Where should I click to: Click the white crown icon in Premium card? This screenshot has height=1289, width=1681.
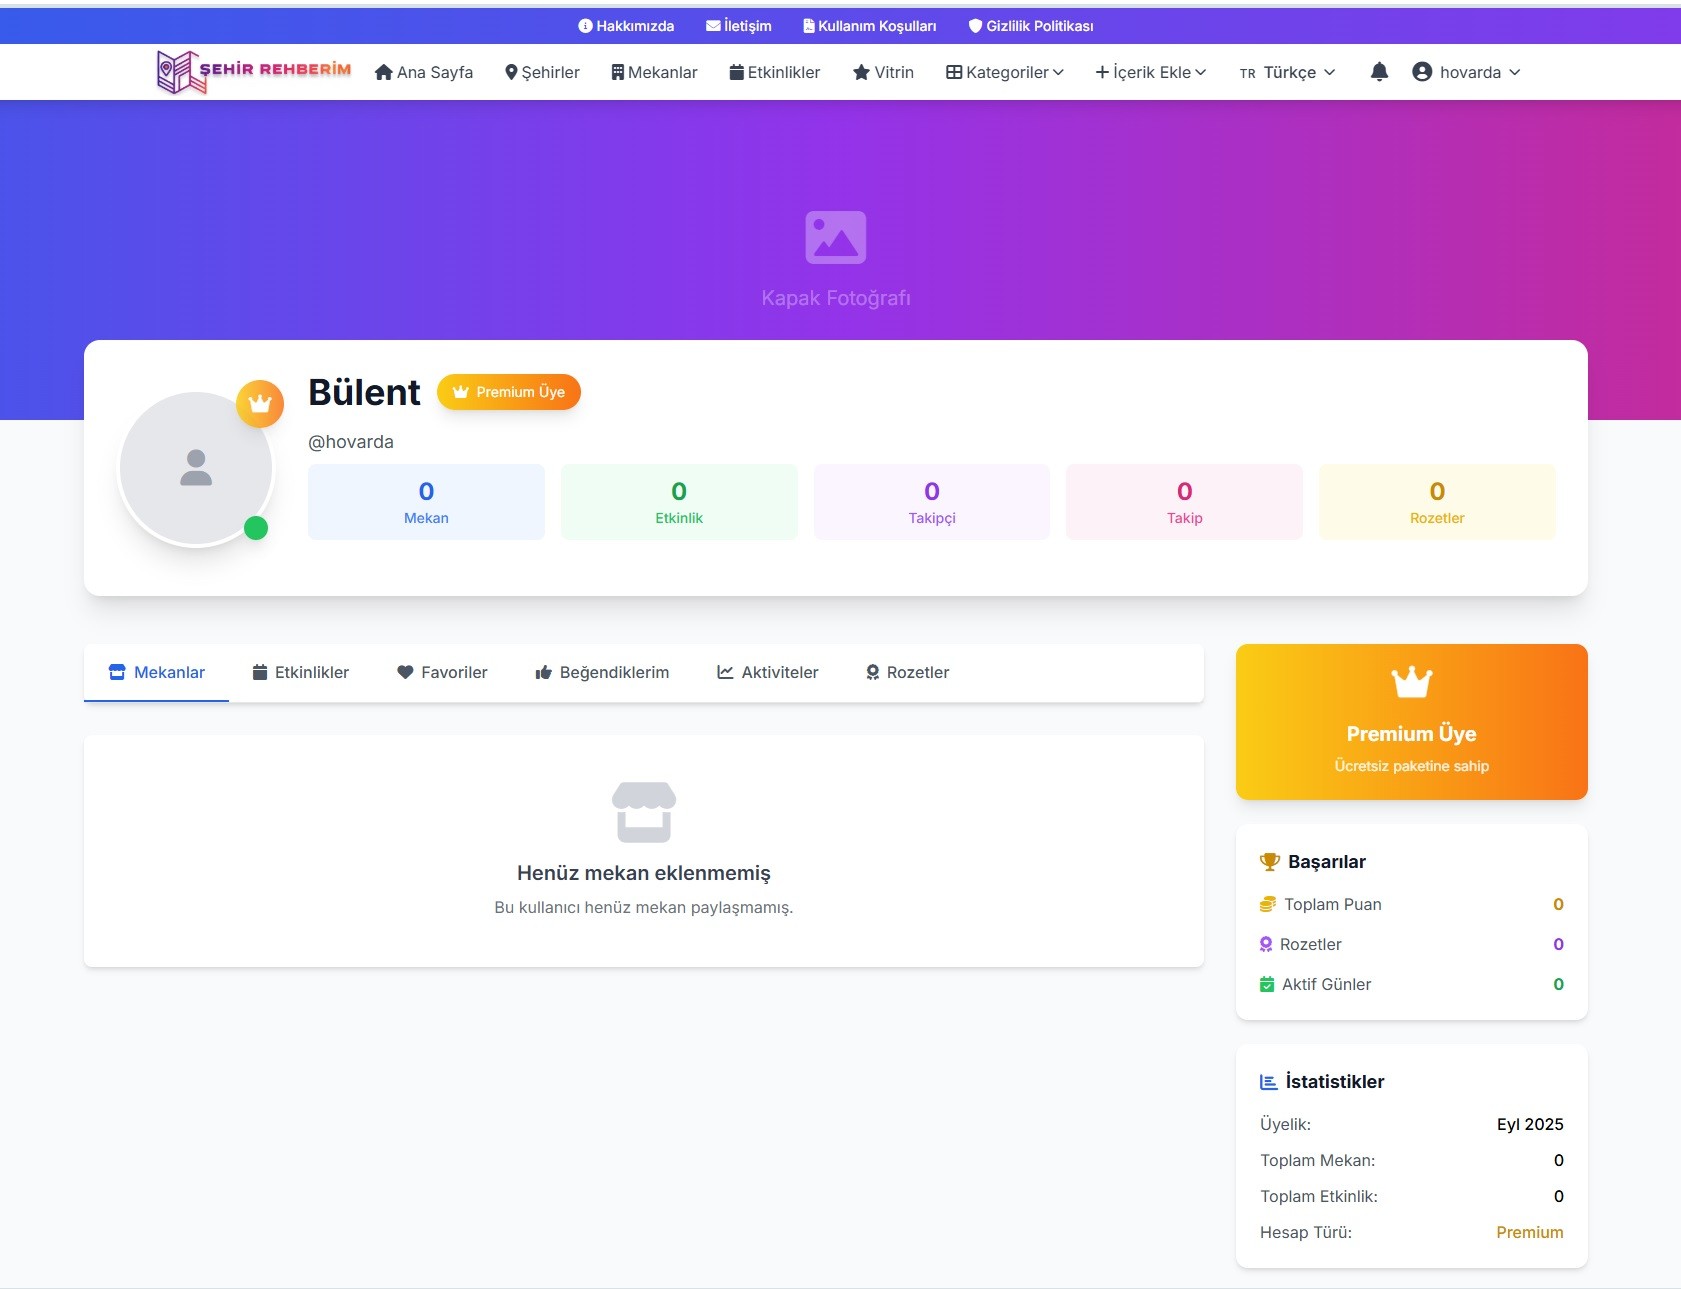(x=1411, y=682)
